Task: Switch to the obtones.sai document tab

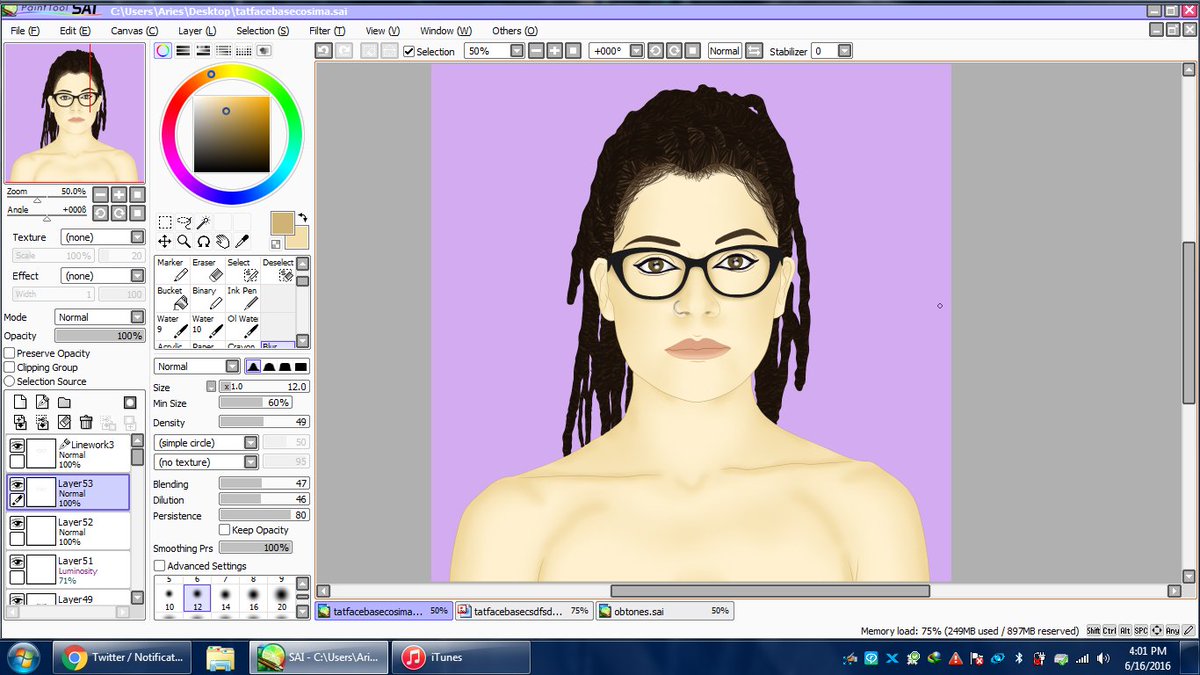Action: [x=665, y=610]
